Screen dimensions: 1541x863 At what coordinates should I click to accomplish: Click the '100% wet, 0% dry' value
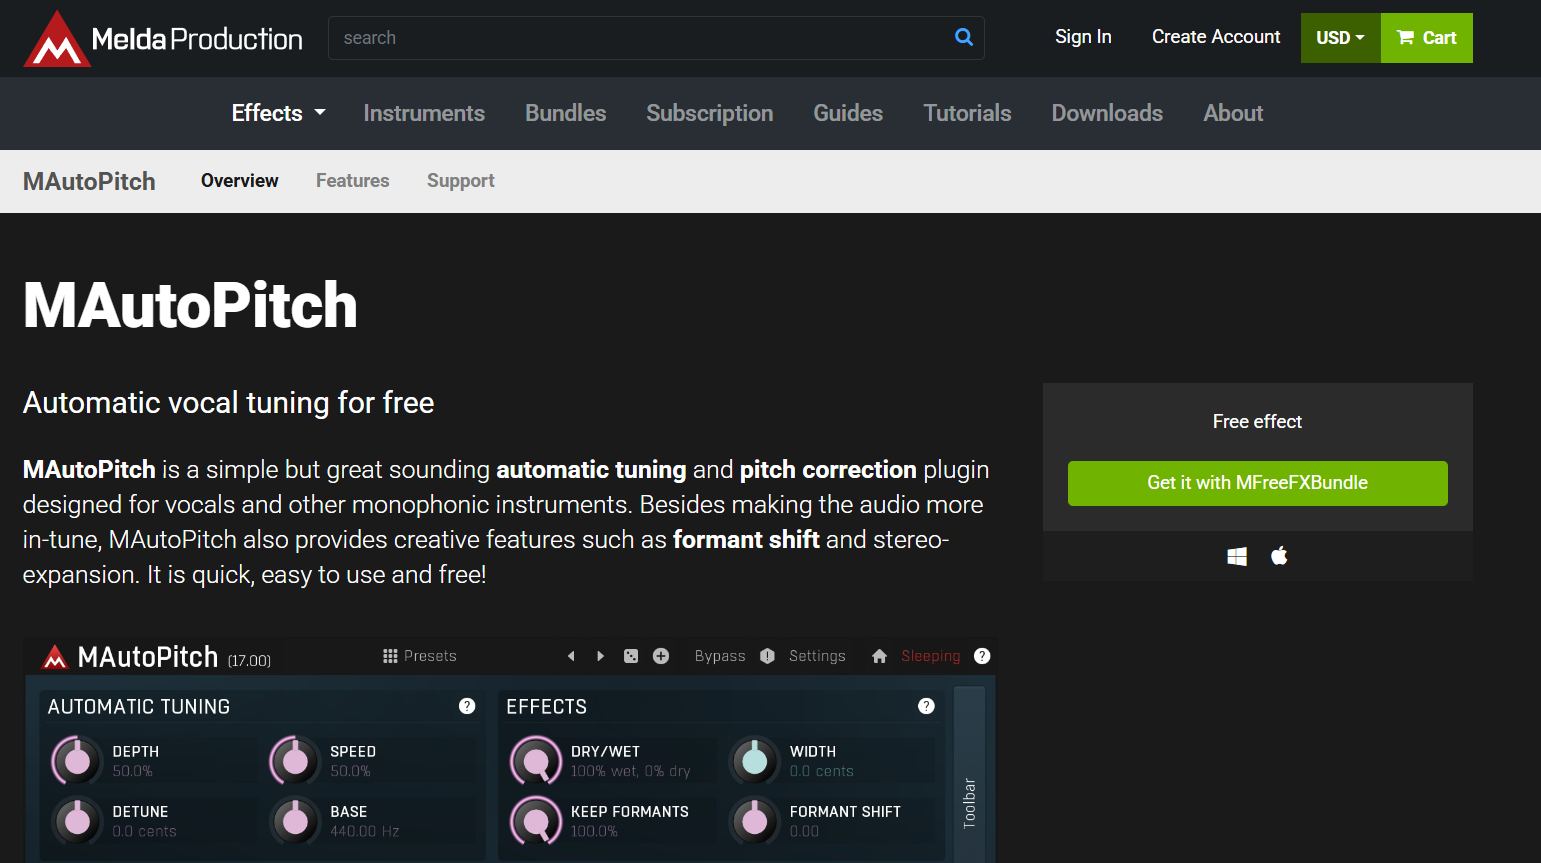pyautogui.click(x=630, y=771)
